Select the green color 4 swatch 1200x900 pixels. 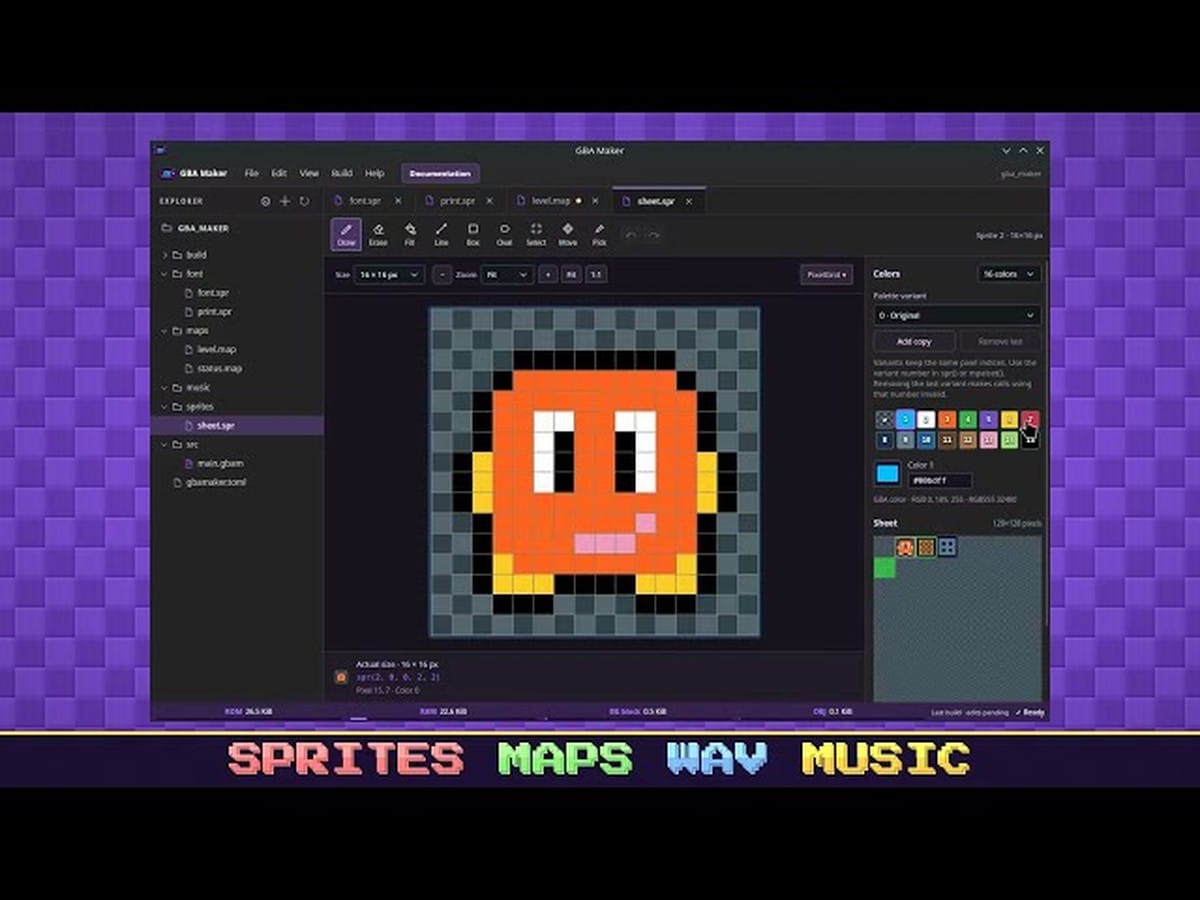pos(968,419)
